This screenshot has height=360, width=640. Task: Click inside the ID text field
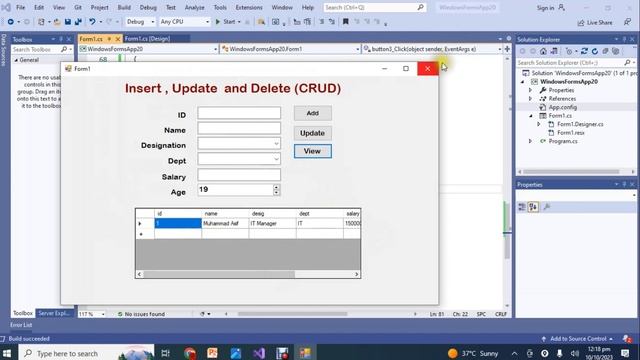click(239, 113)
